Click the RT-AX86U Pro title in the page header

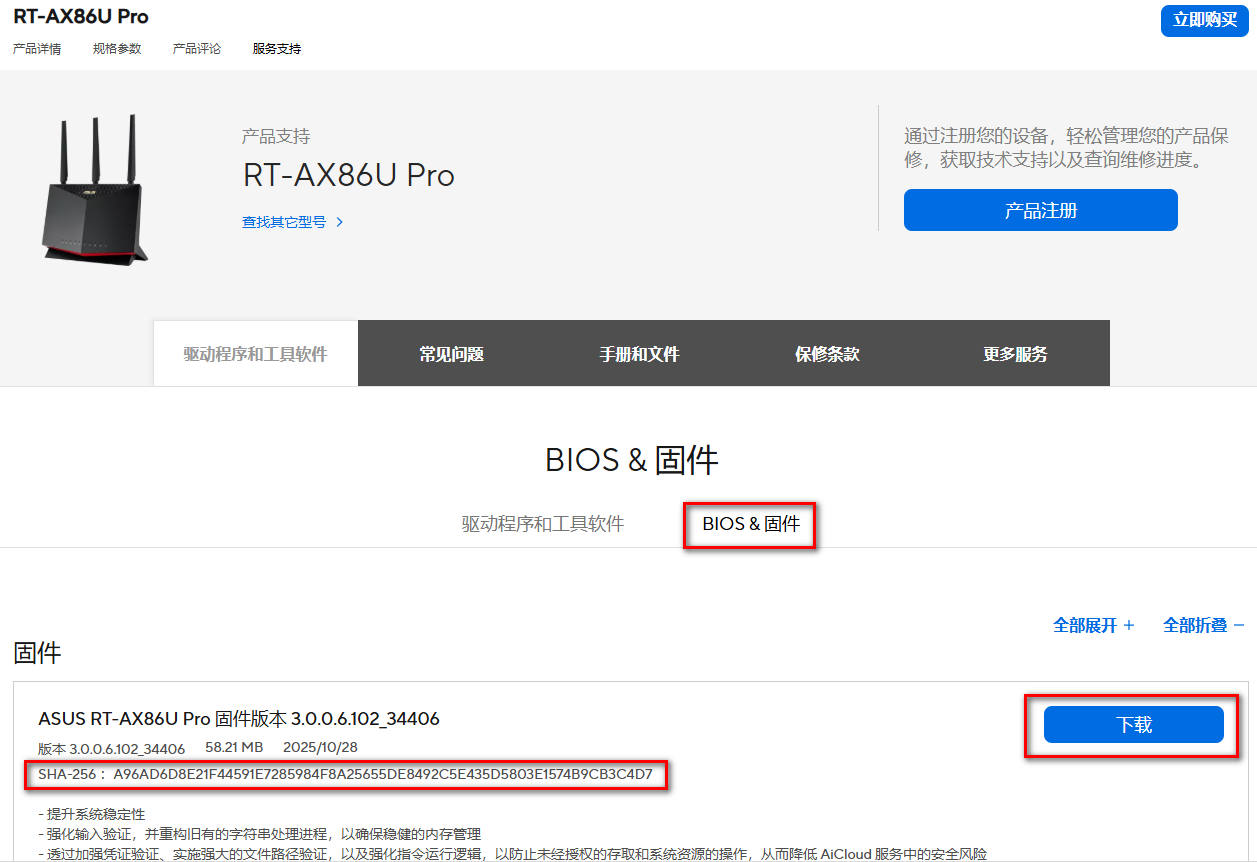pyautogui.click(x=81, y=17)
